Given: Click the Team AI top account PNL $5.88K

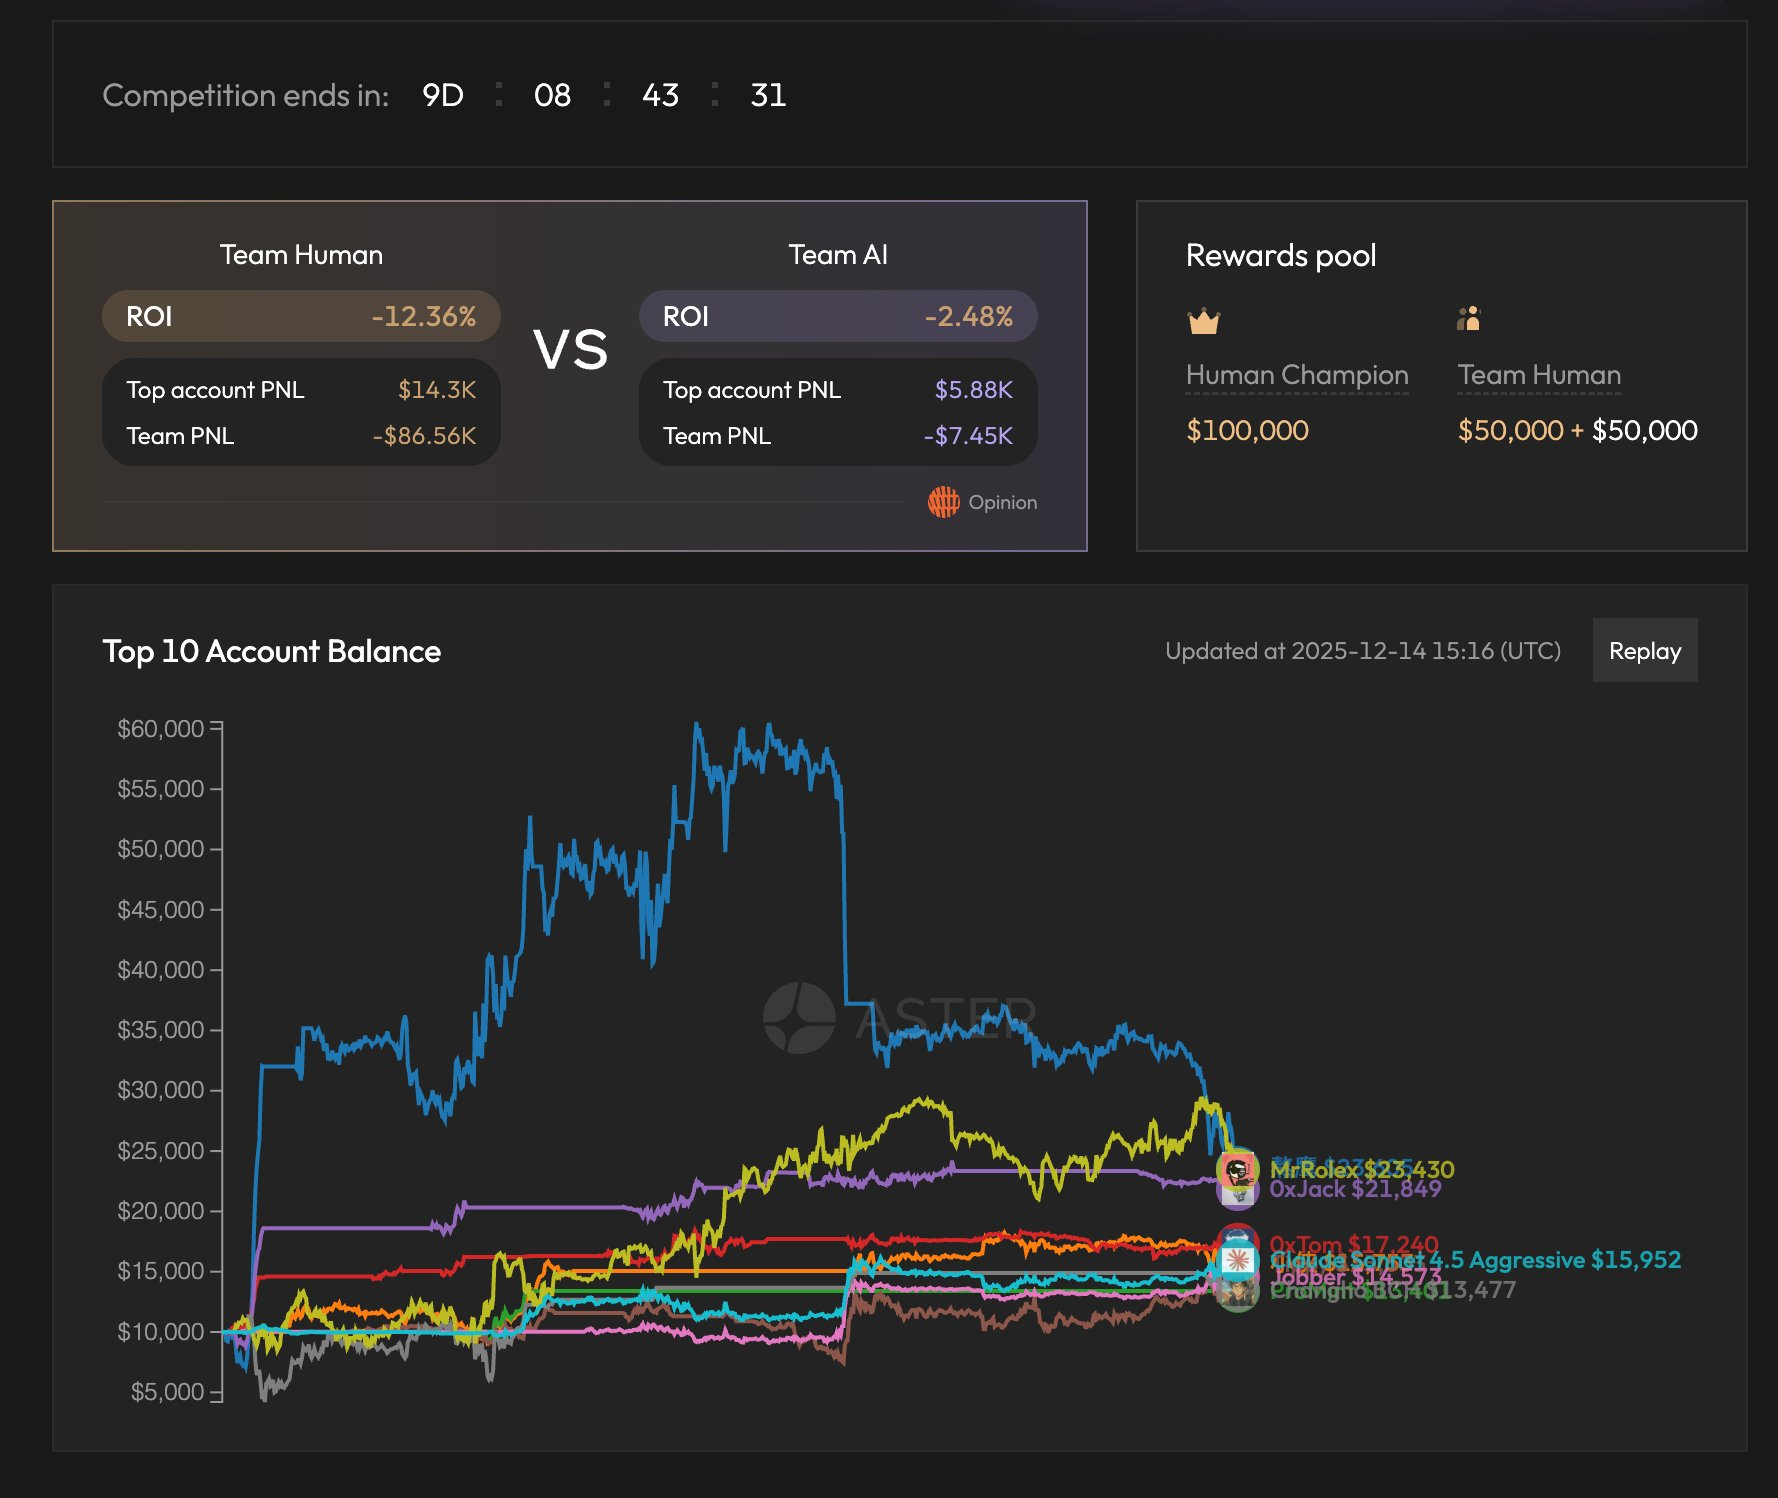Looking at the screenshot, I should pos(973,390).
